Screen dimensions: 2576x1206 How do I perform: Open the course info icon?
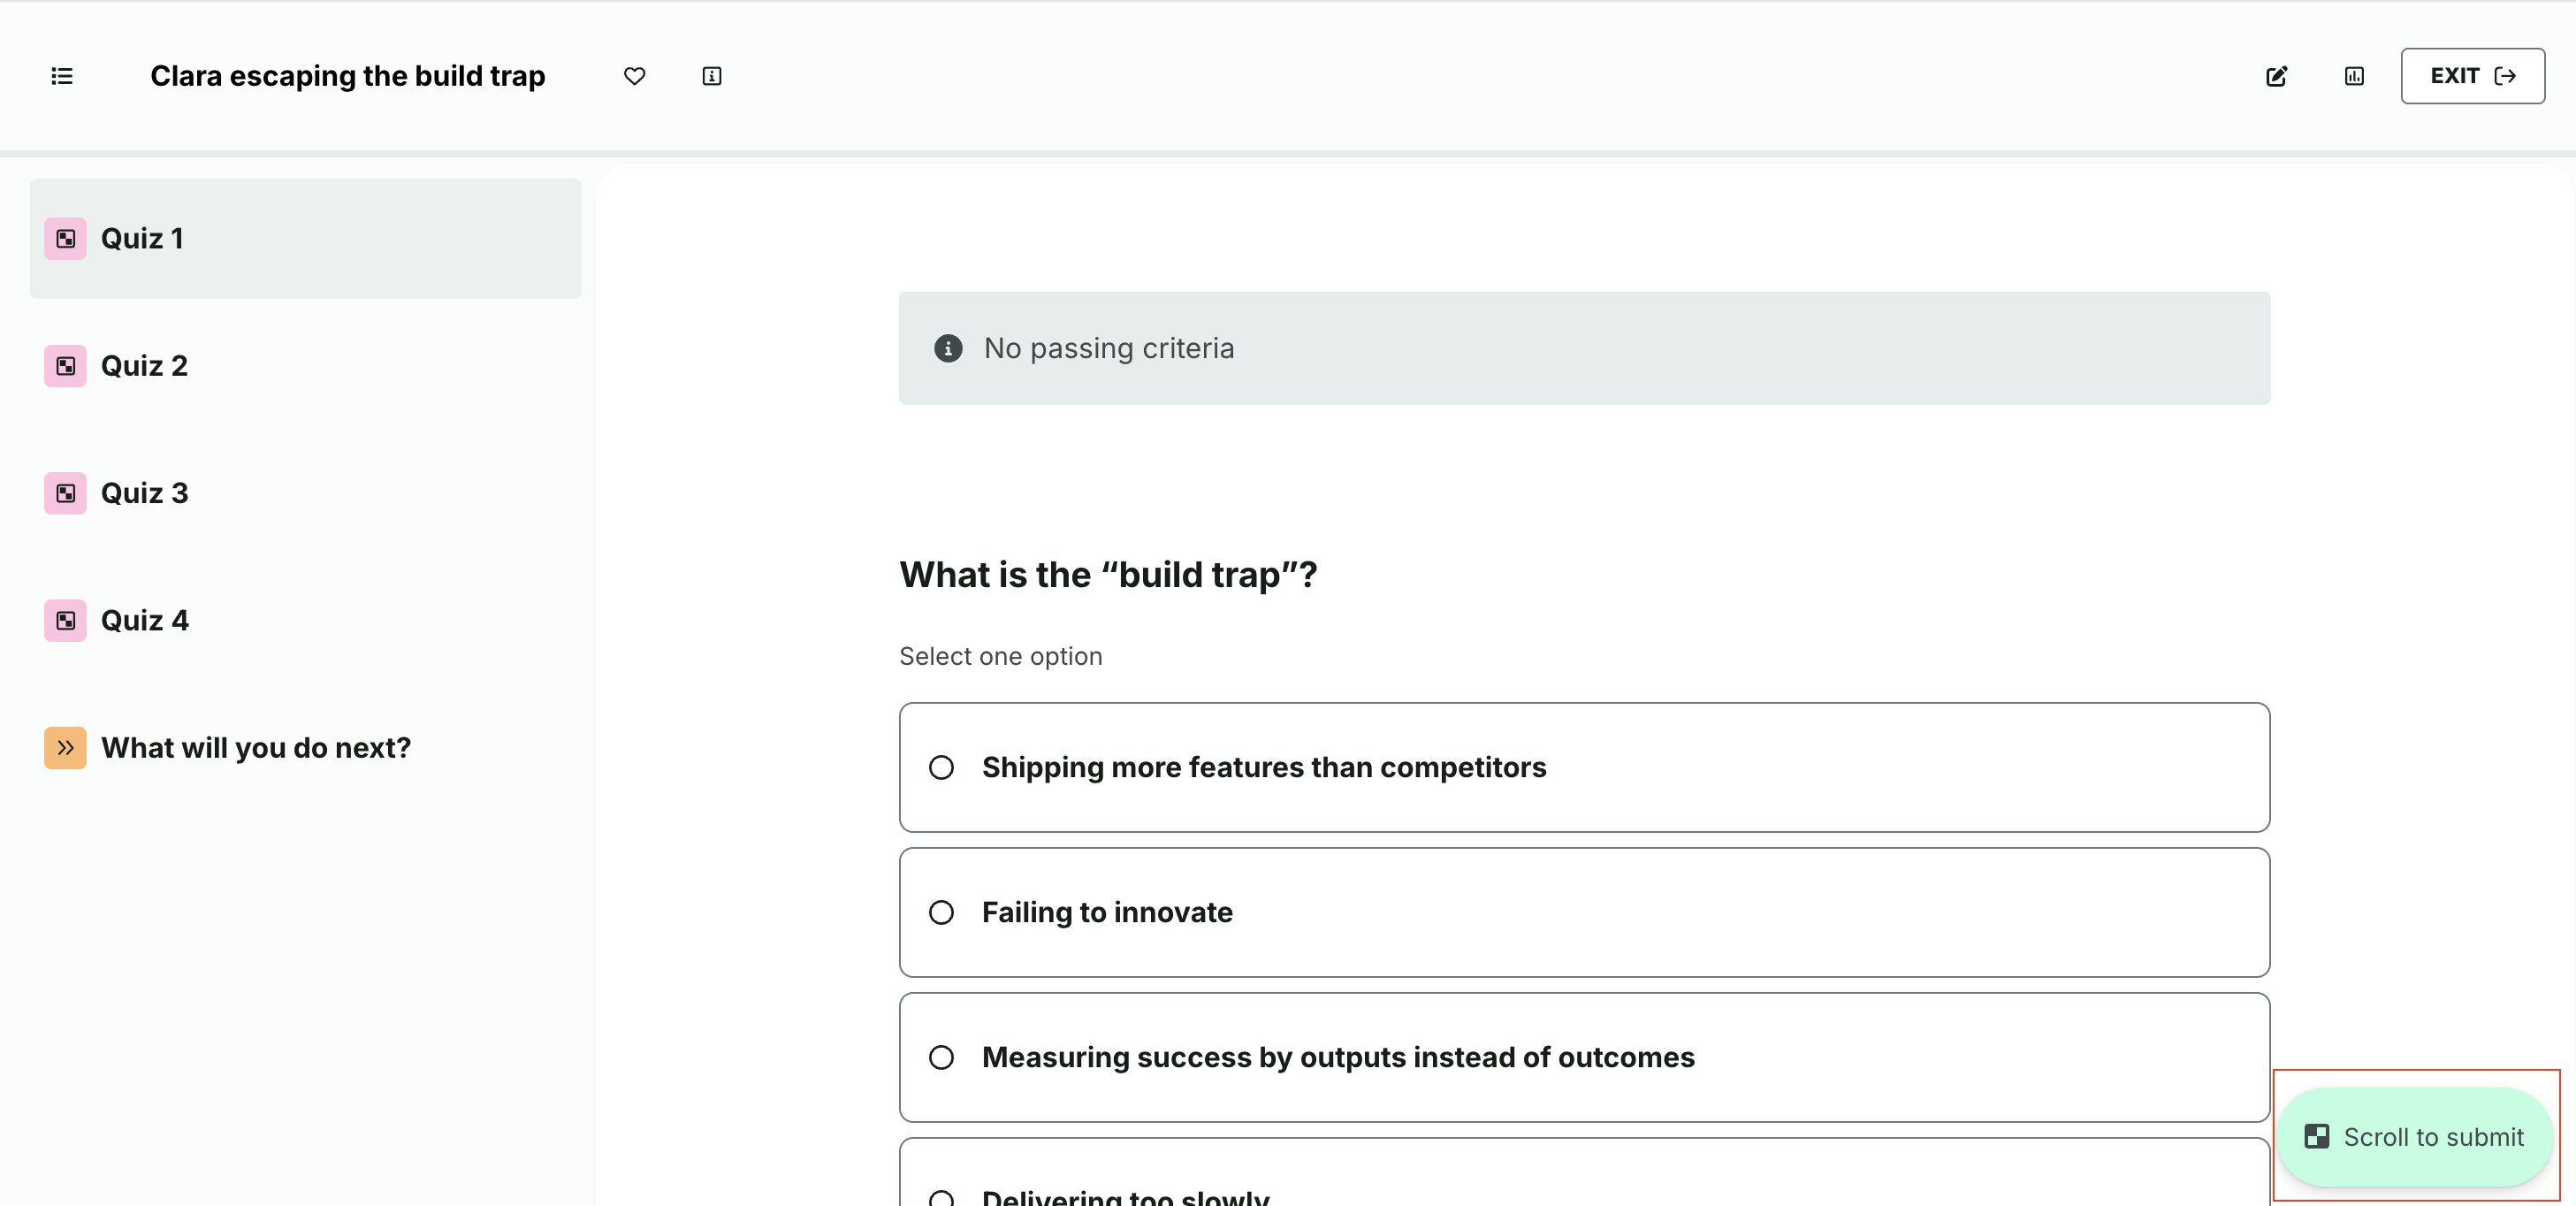click(711, 76)
